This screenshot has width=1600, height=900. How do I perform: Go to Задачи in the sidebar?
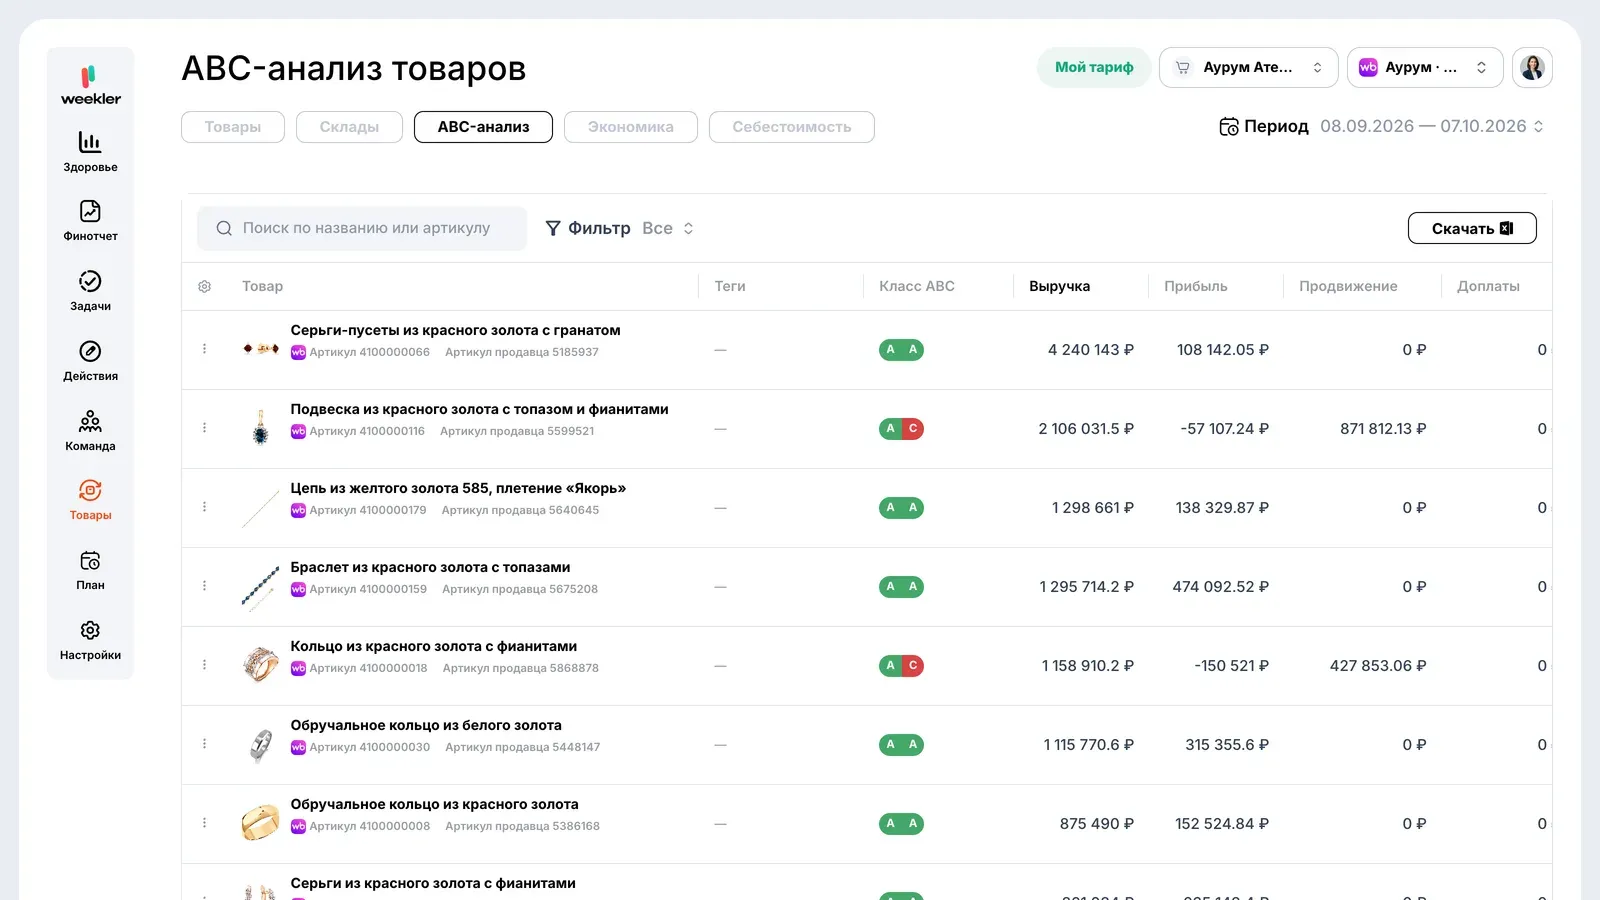(x=90, y=291)
